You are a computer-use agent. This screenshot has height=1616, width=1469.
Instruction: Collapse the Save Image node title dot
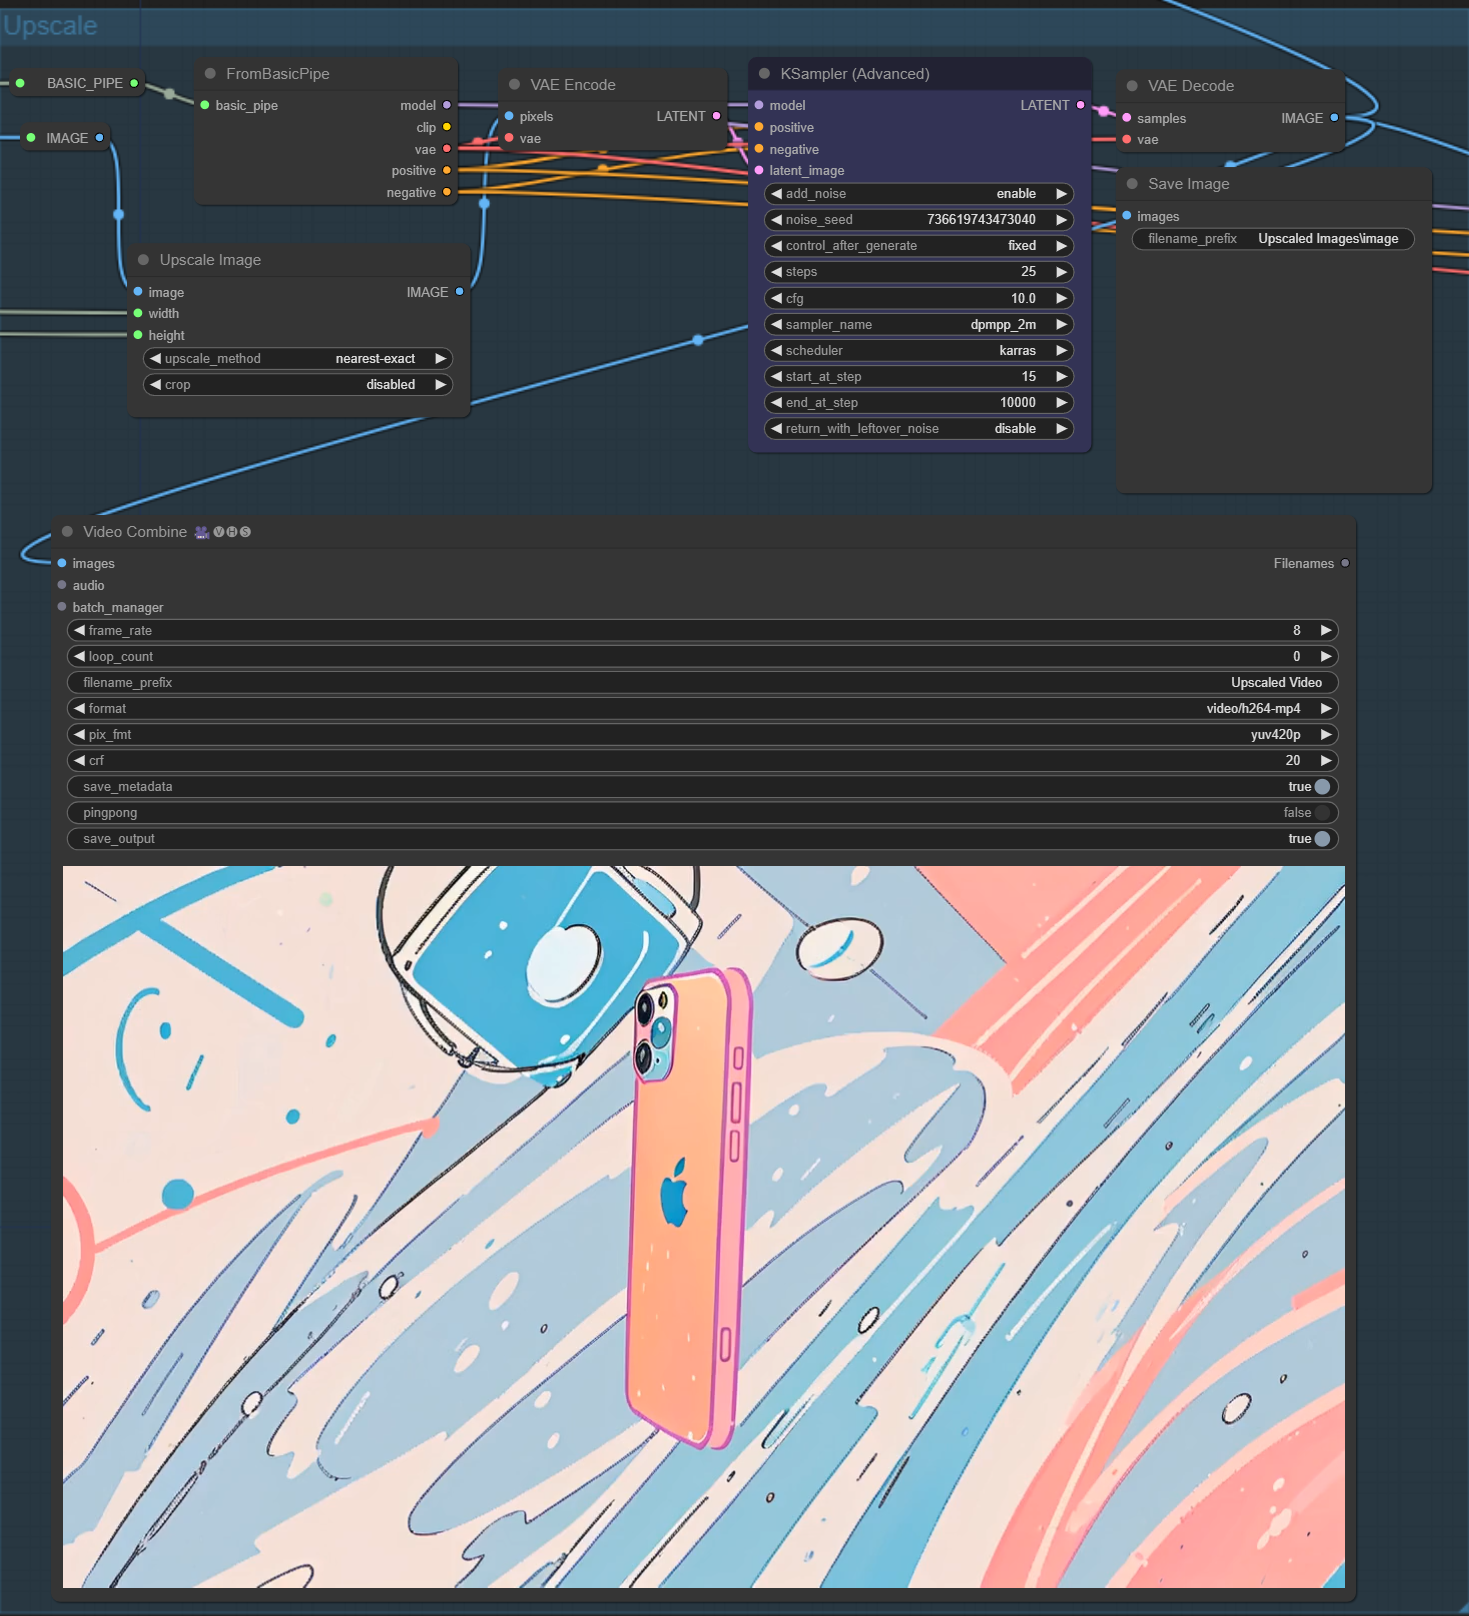point(1132,184)
